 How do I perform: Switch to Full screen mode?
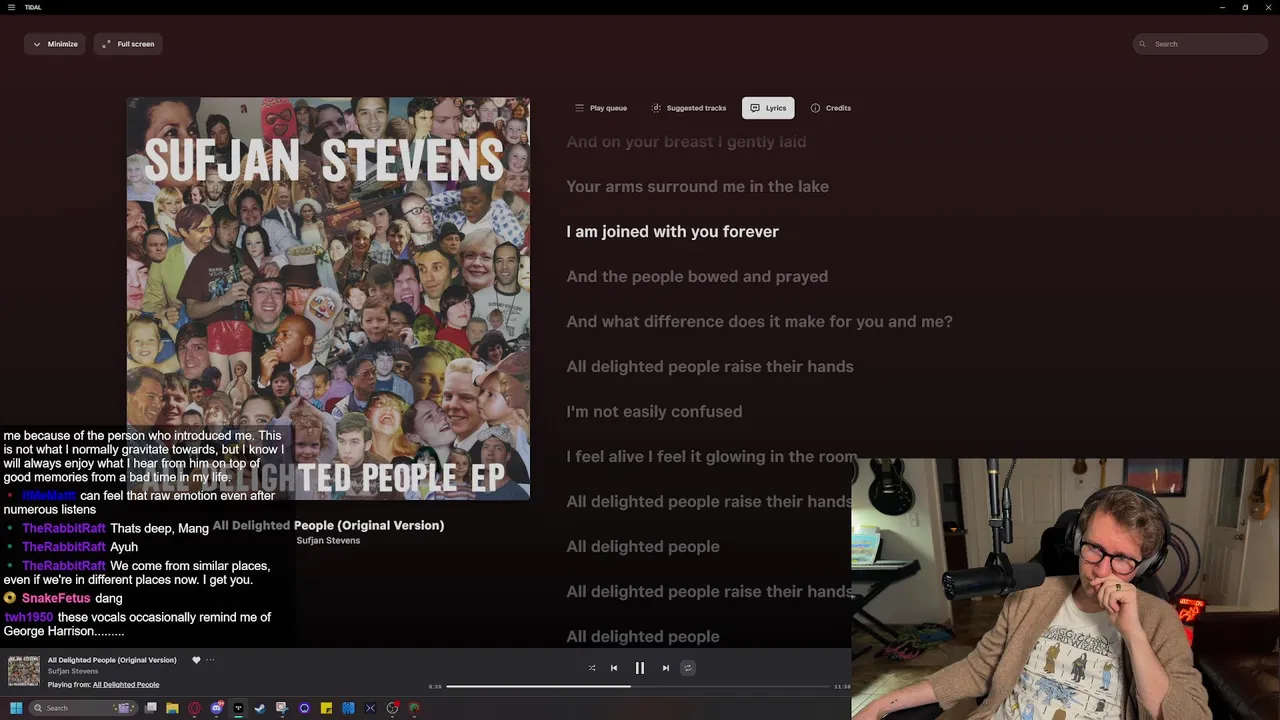tap(129, 44)
